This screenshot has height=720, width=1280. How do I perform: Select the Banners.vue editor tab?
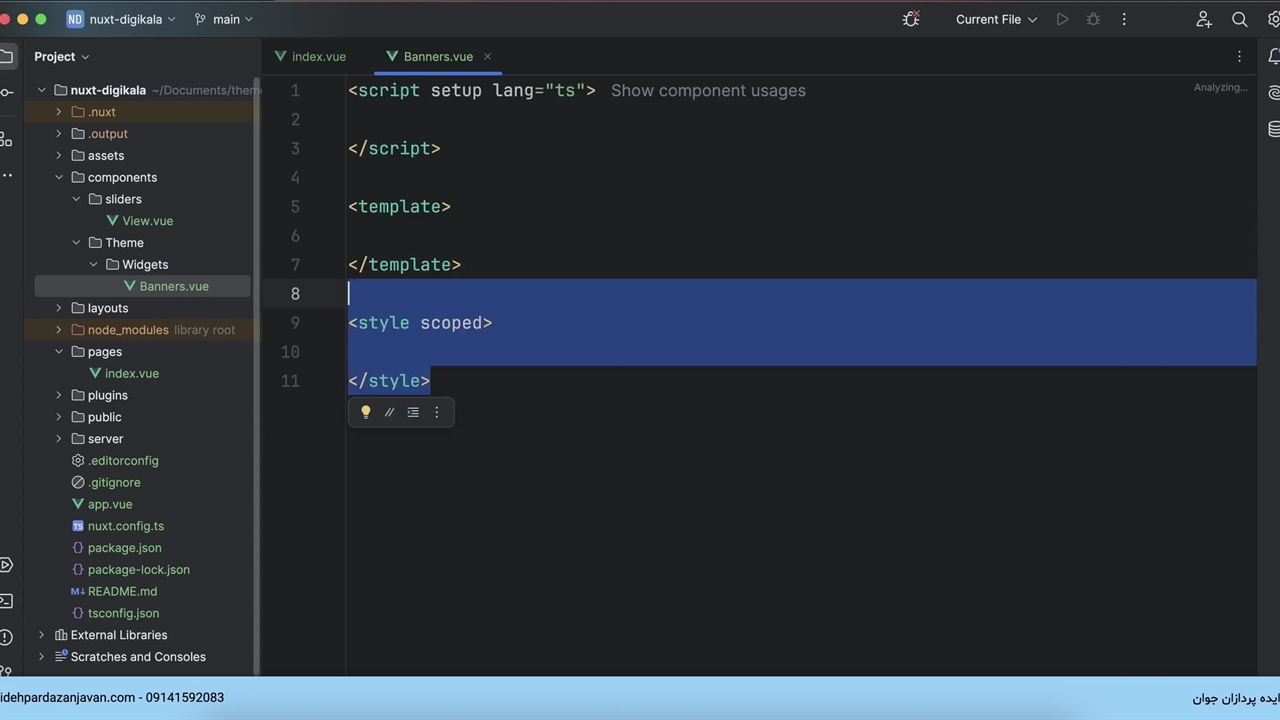coord(438,56)
